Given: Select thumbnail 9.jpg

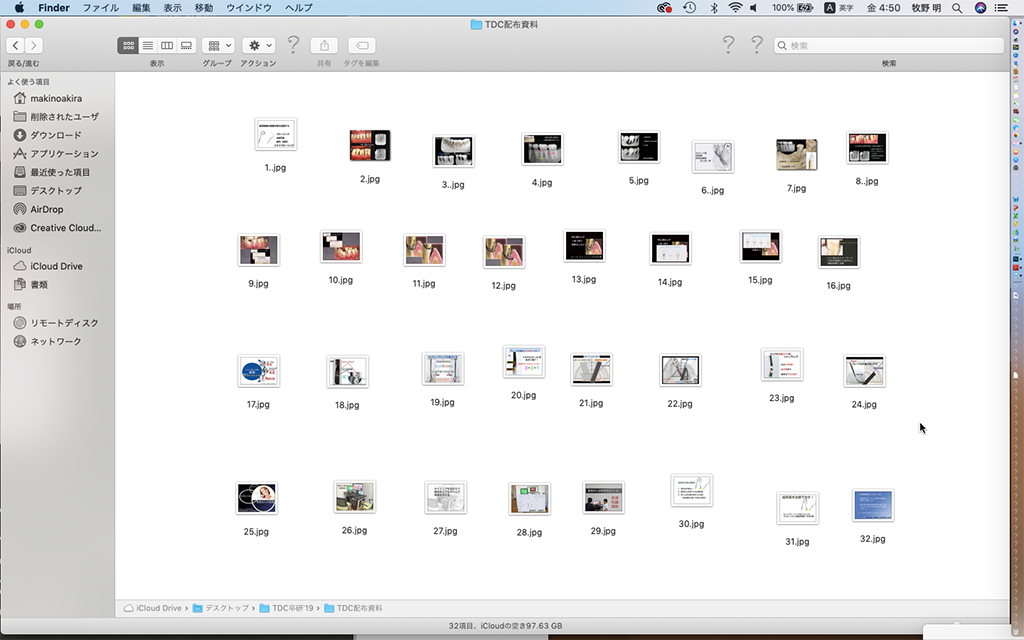Looking at the screenshot, I should (259, 250).
